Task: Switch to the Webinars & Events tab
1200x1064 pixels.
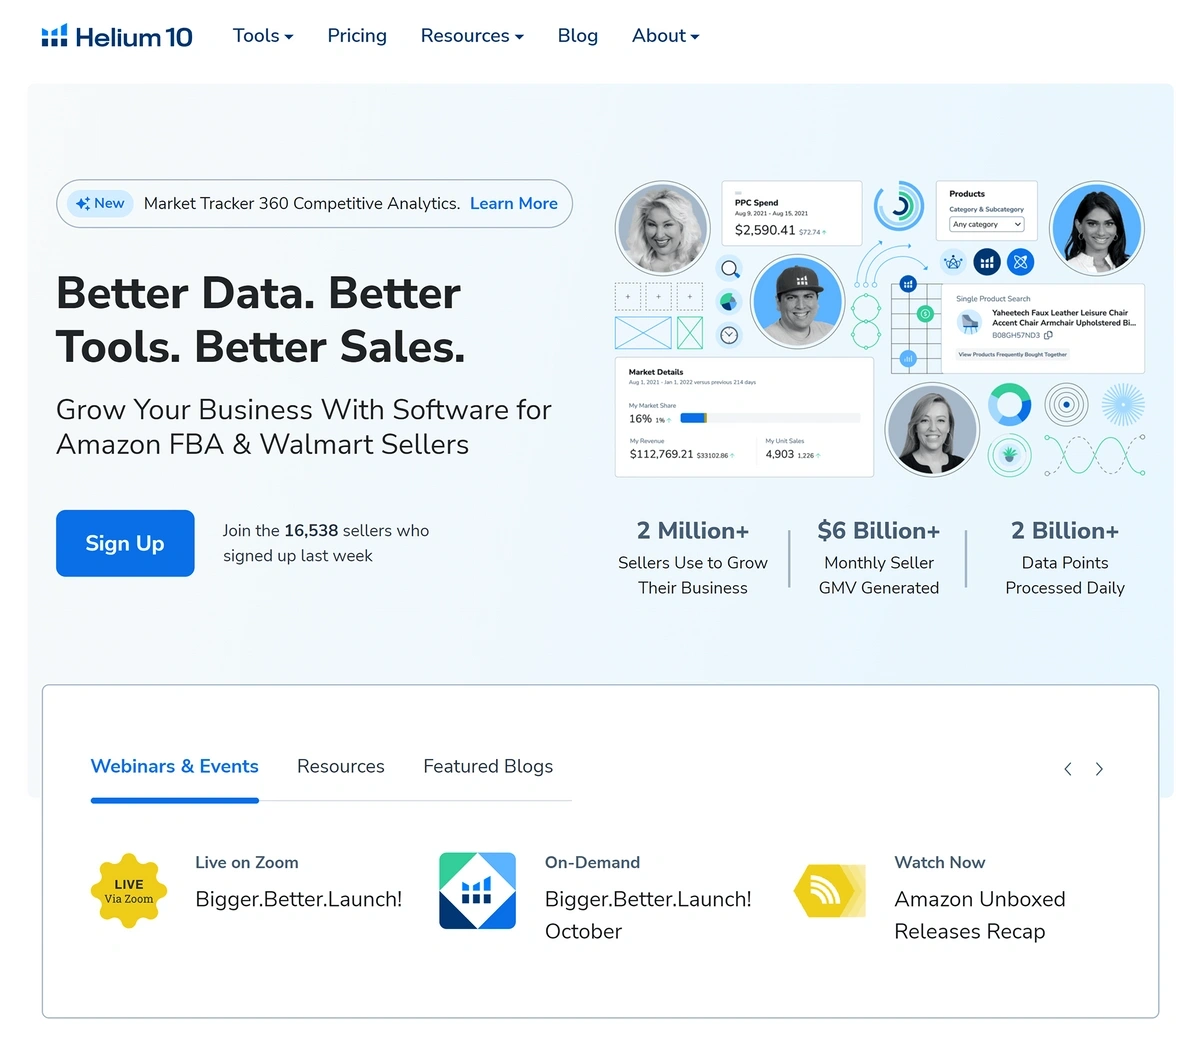Action: [x=175, y=766]
